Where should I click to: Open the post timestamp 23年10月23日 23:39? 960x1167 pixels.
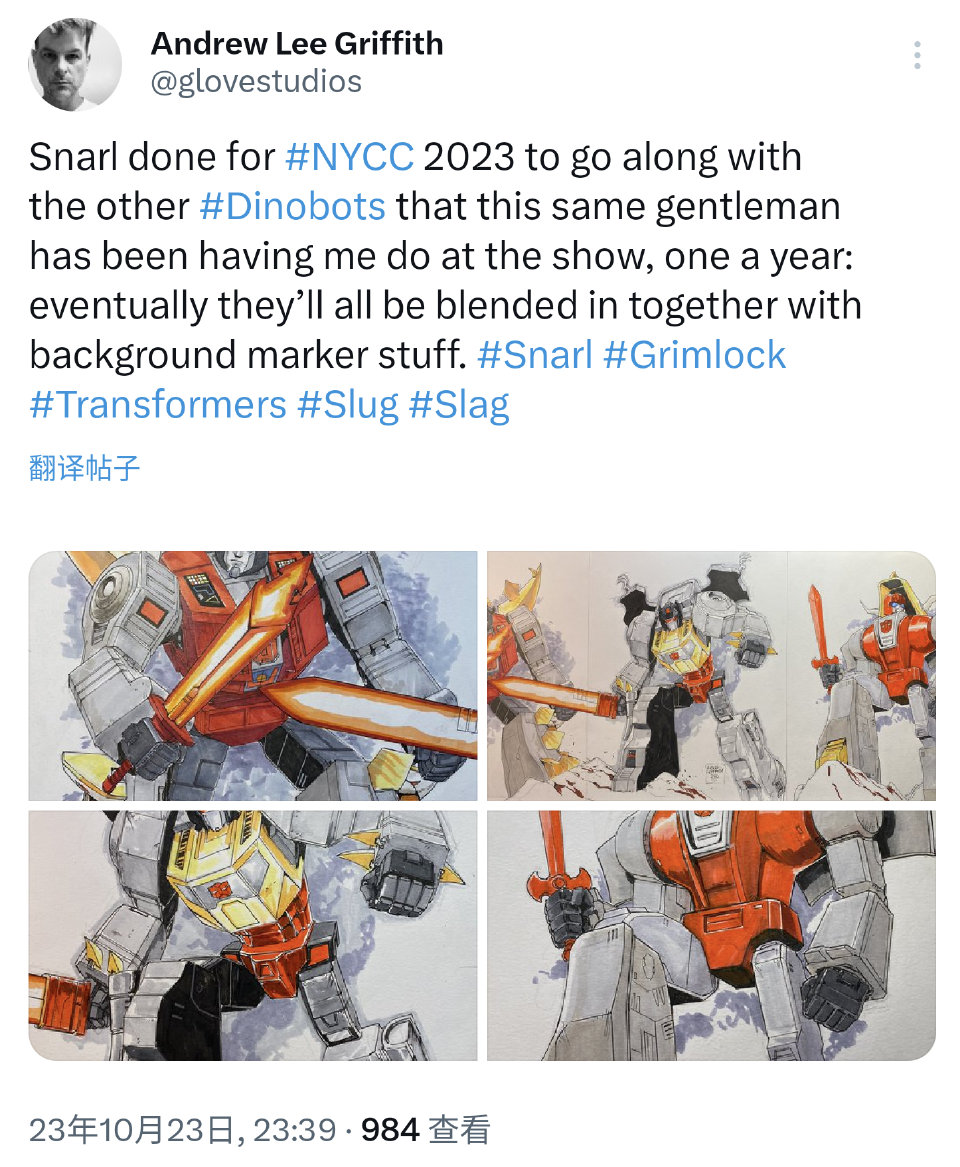182,1130
